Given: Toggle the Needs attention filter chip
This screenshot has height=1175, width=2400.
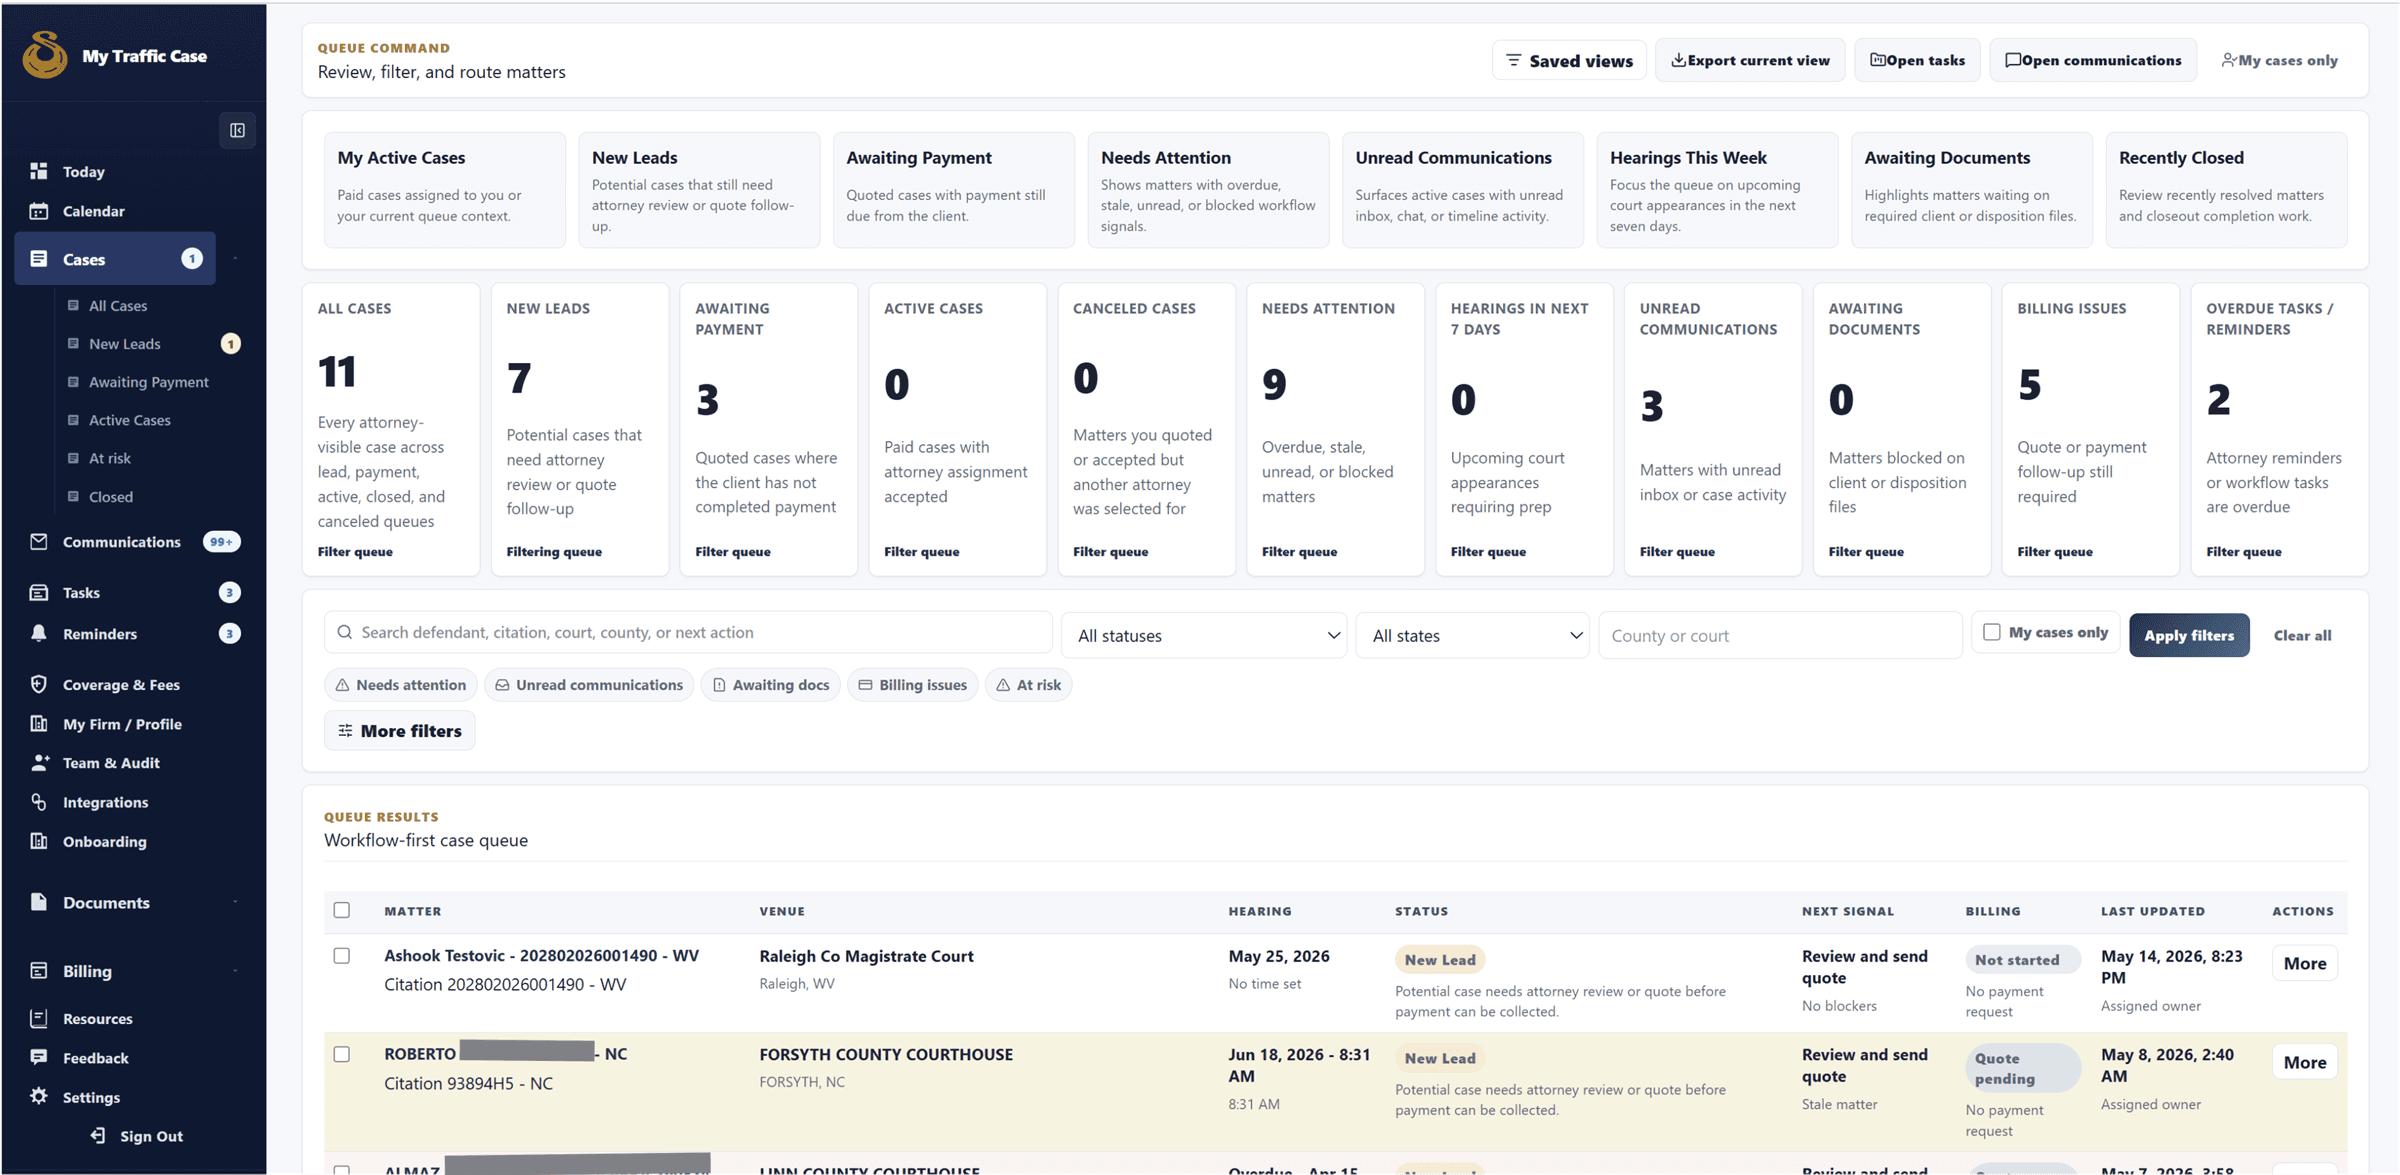Looking at the screenshot, I should tap(401, 686).
